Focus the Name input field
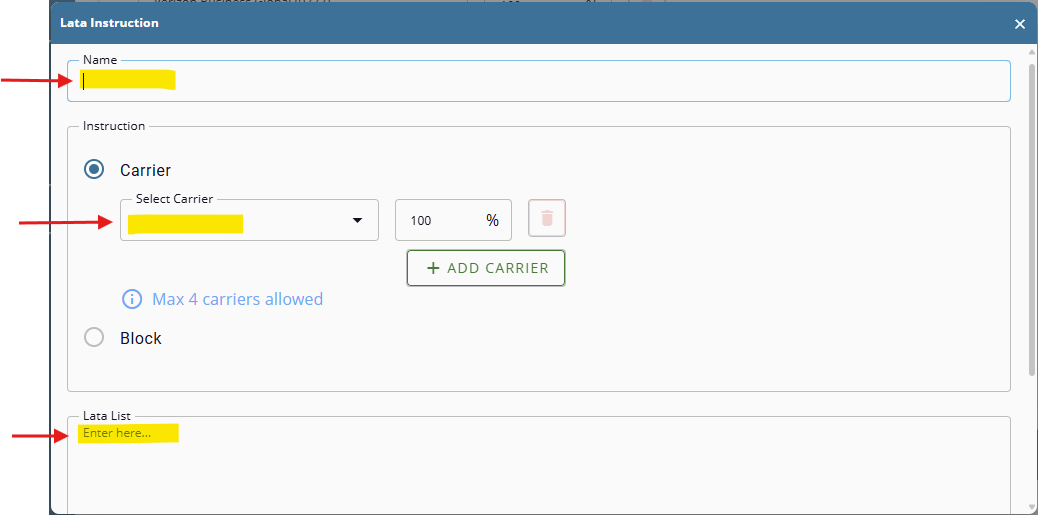The height and width of the screenshot is (515, 1038). (x=538, y=81)
